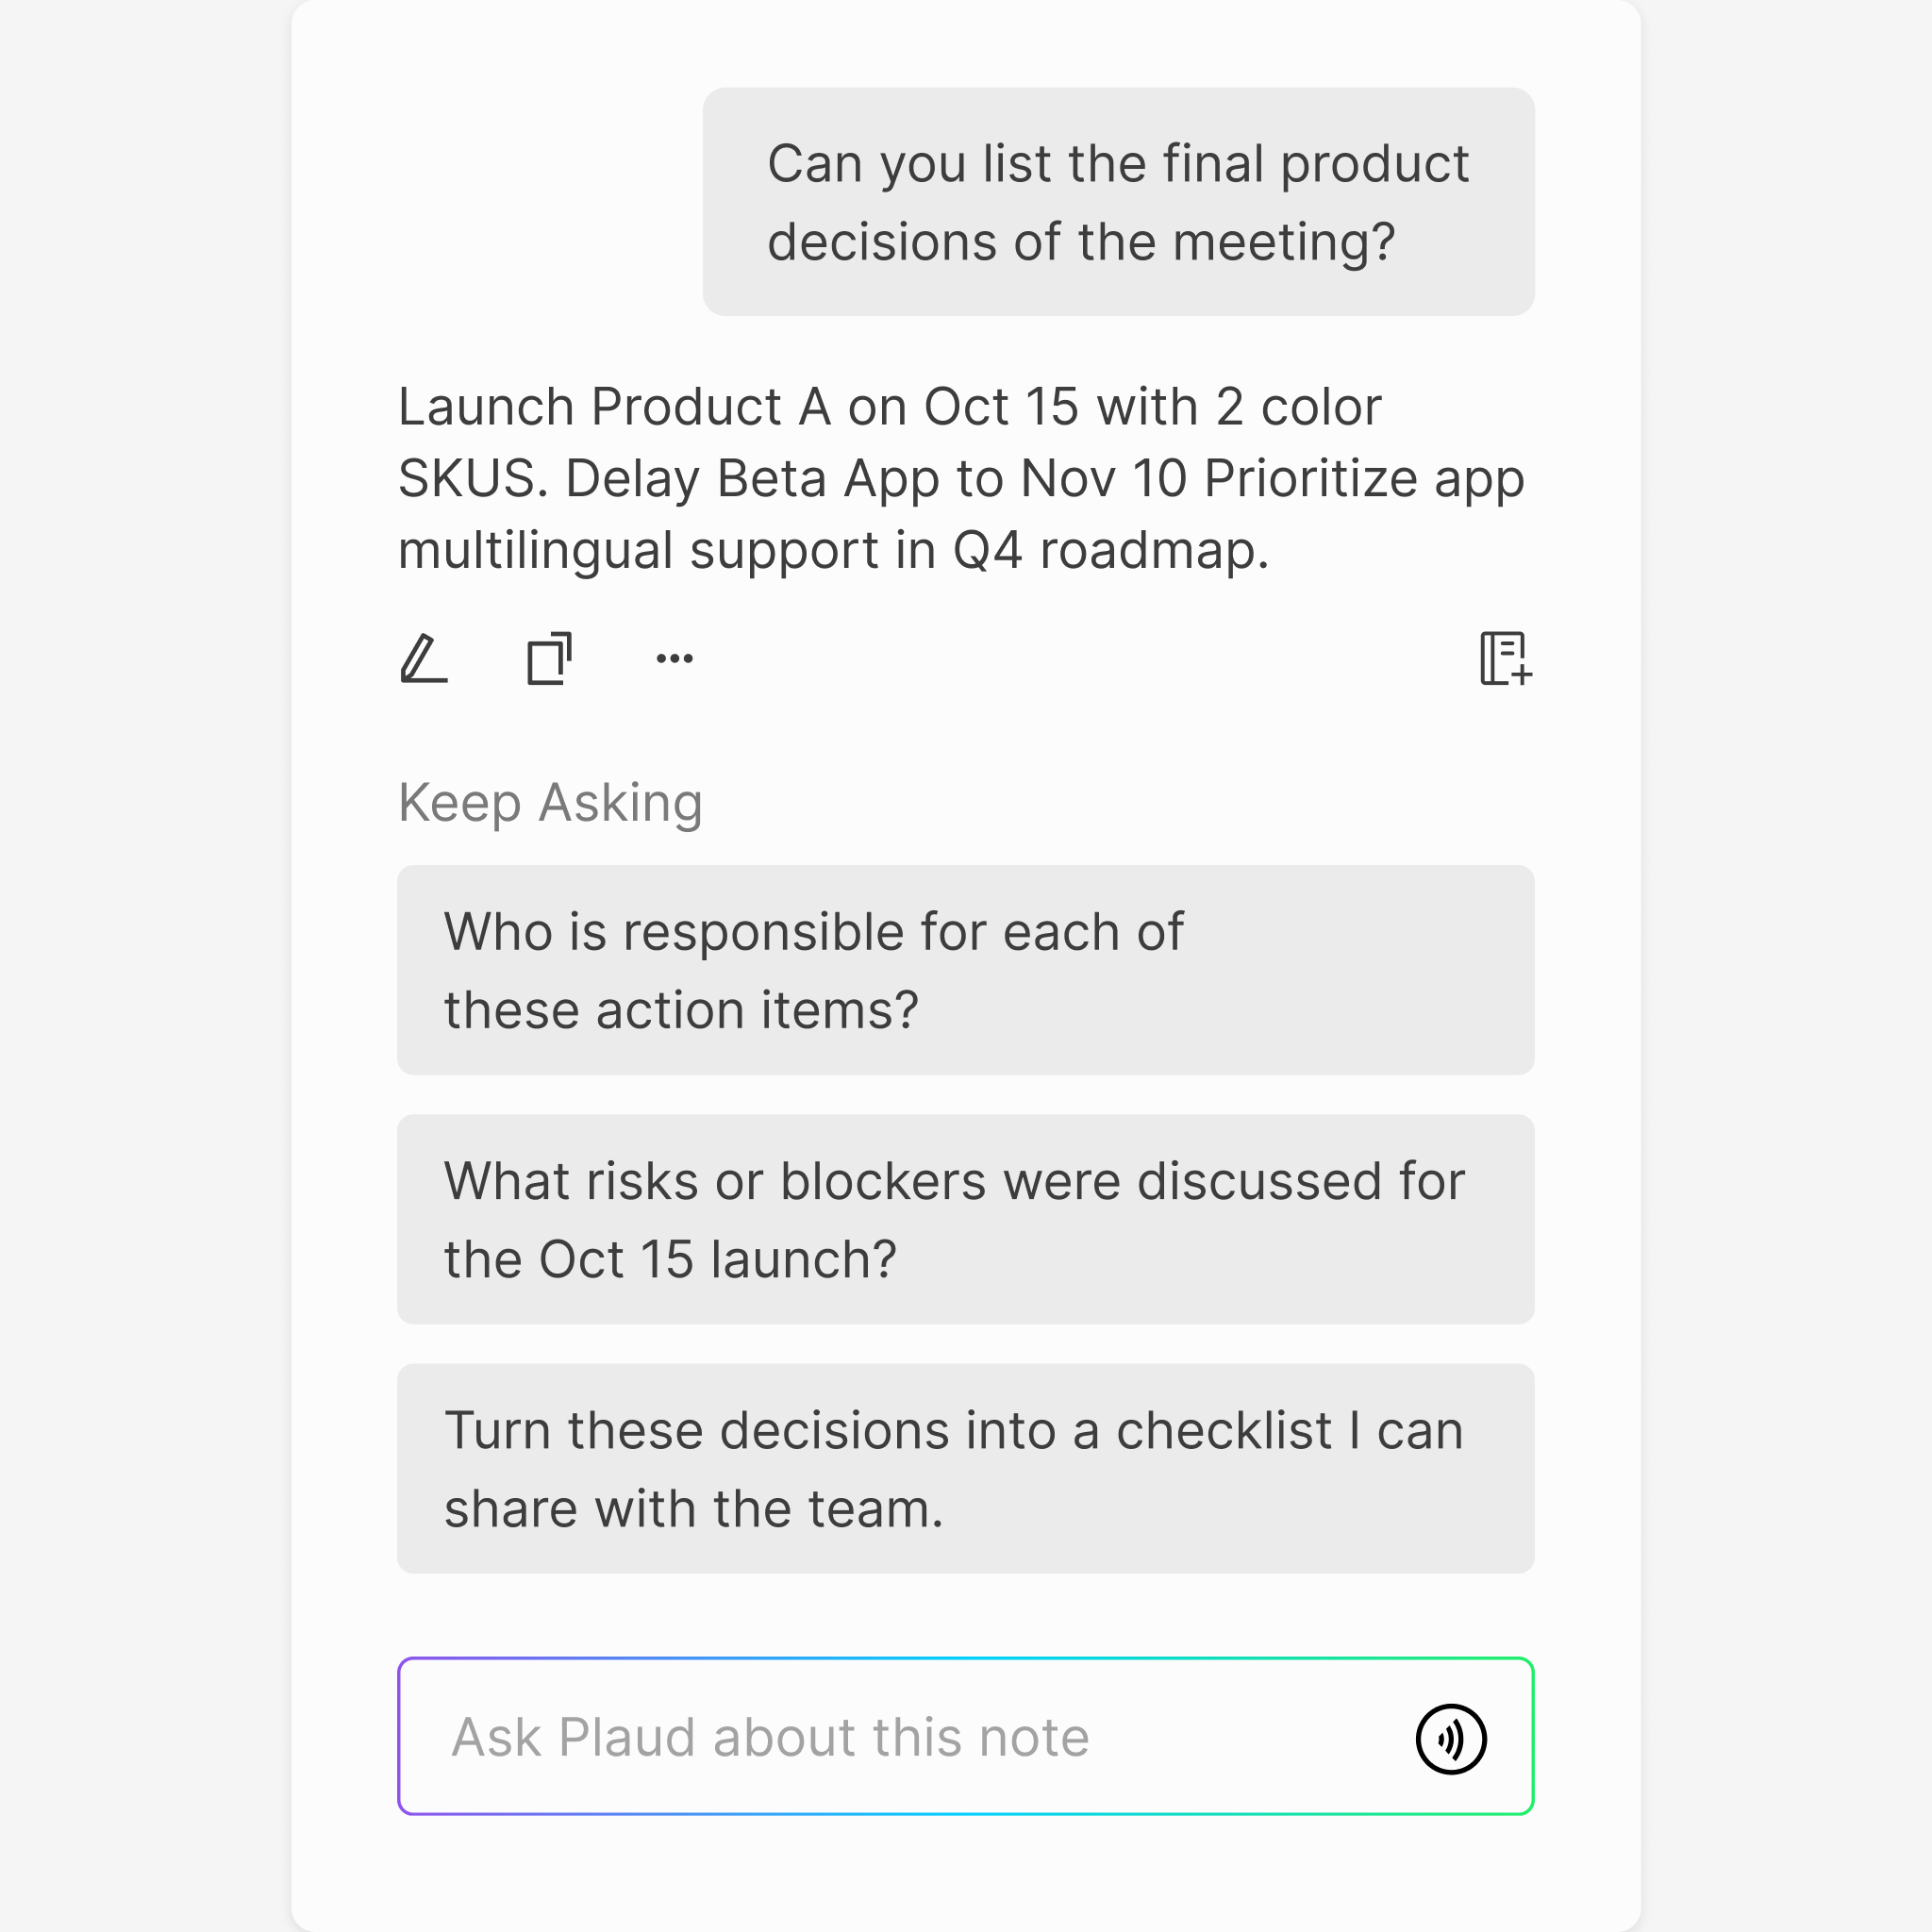Click "Oct 15 launch?" text in second suggestion
1932x1932 pixels.
pos(717,1259)
